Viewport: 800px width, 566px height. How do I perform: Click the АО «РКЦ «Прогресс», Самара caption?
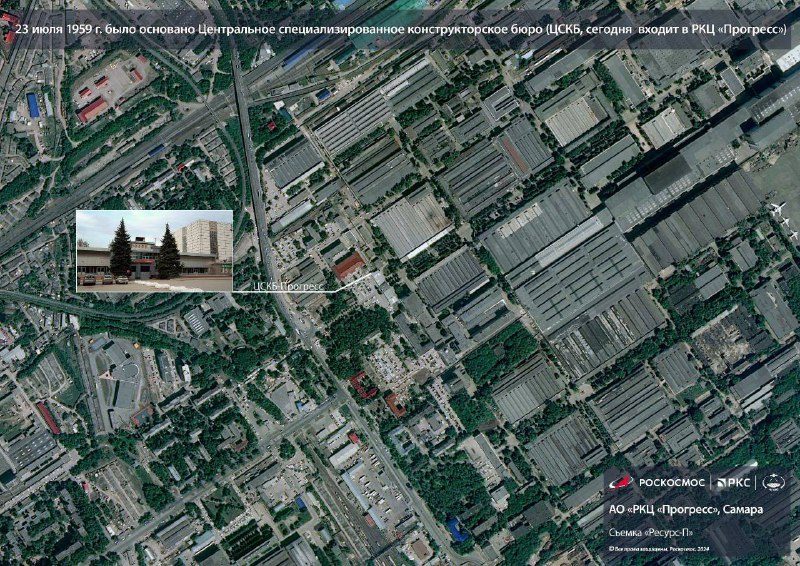pos(686,510)
